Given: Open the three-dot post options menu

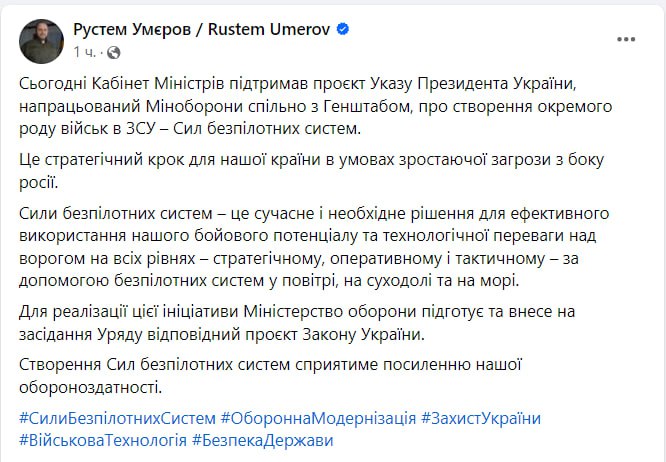Looking at the screenshot, I should click(627, 40).
